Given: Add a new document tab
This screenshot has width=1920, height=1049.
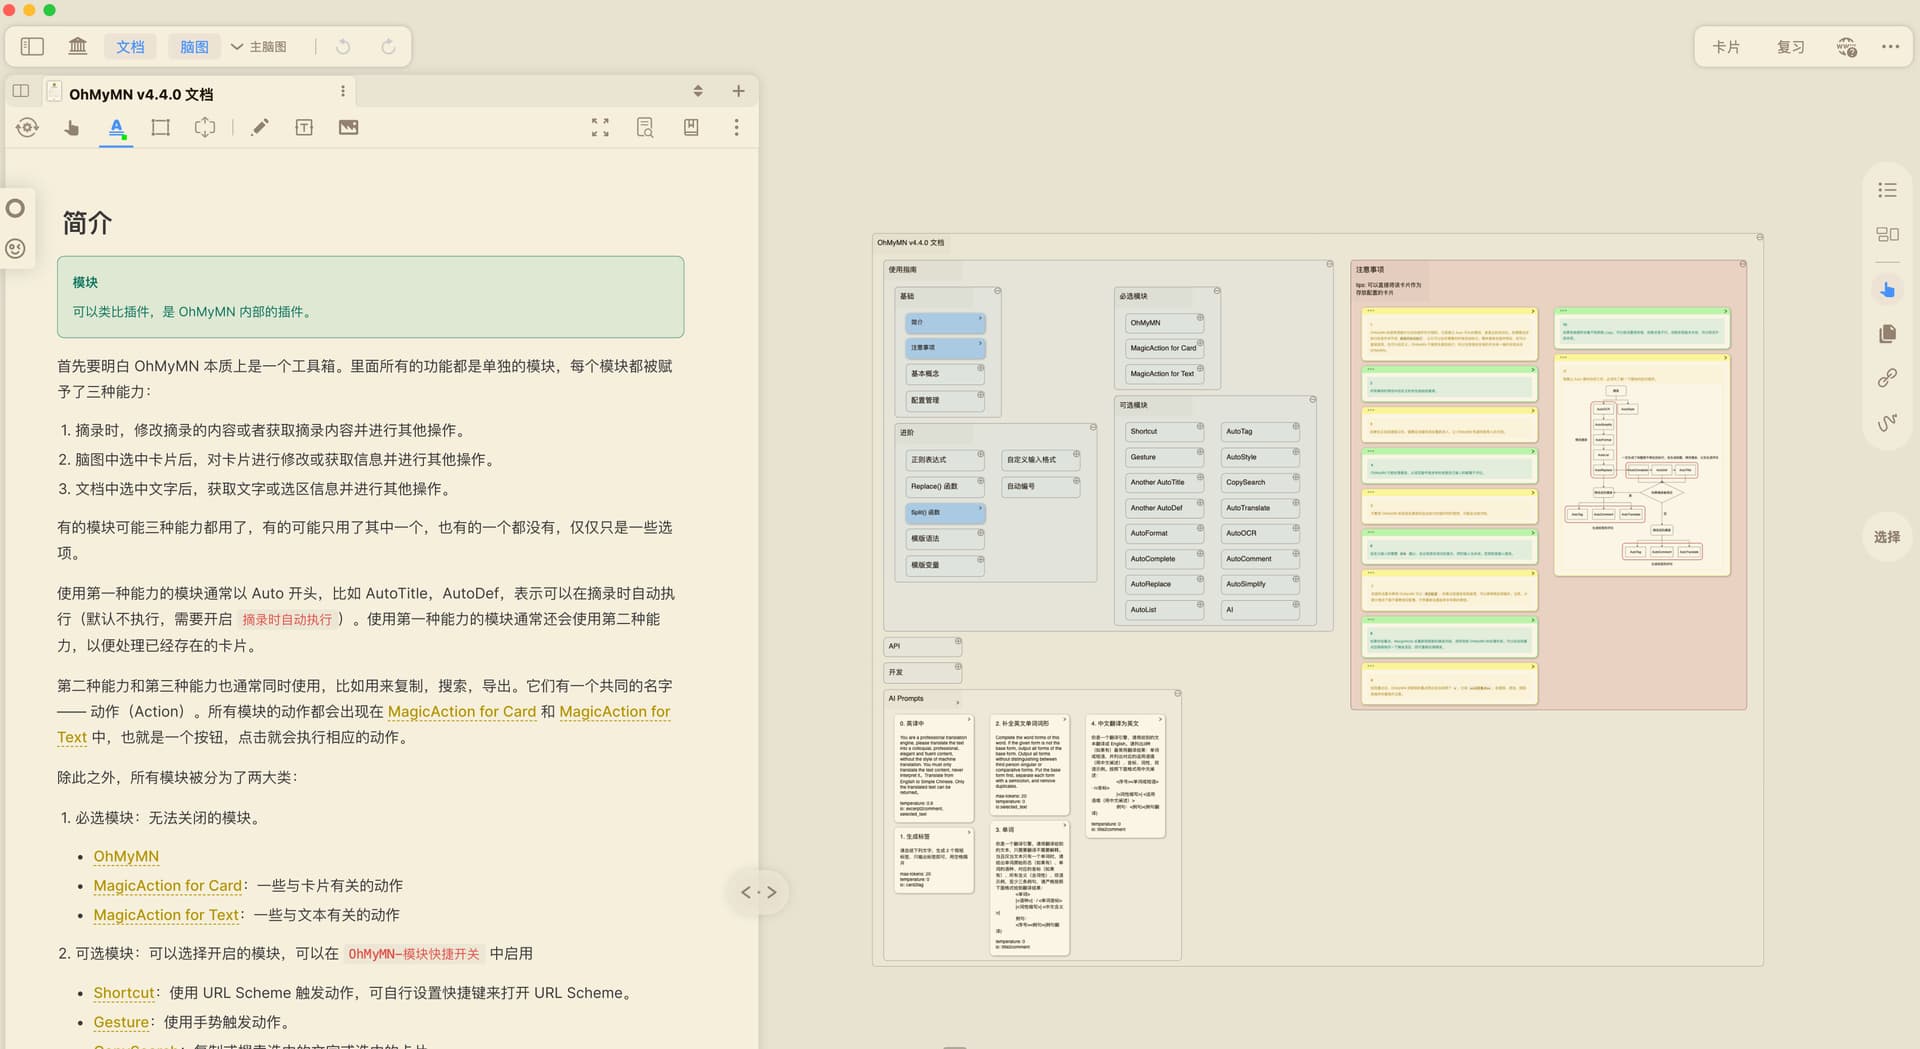Looking at the screenshot, I should [x=738, y=91].
